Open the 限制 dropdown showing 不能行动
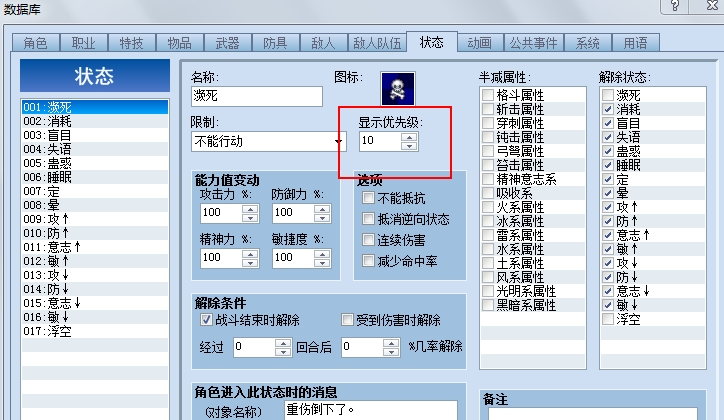 click(x=268, y=141)
